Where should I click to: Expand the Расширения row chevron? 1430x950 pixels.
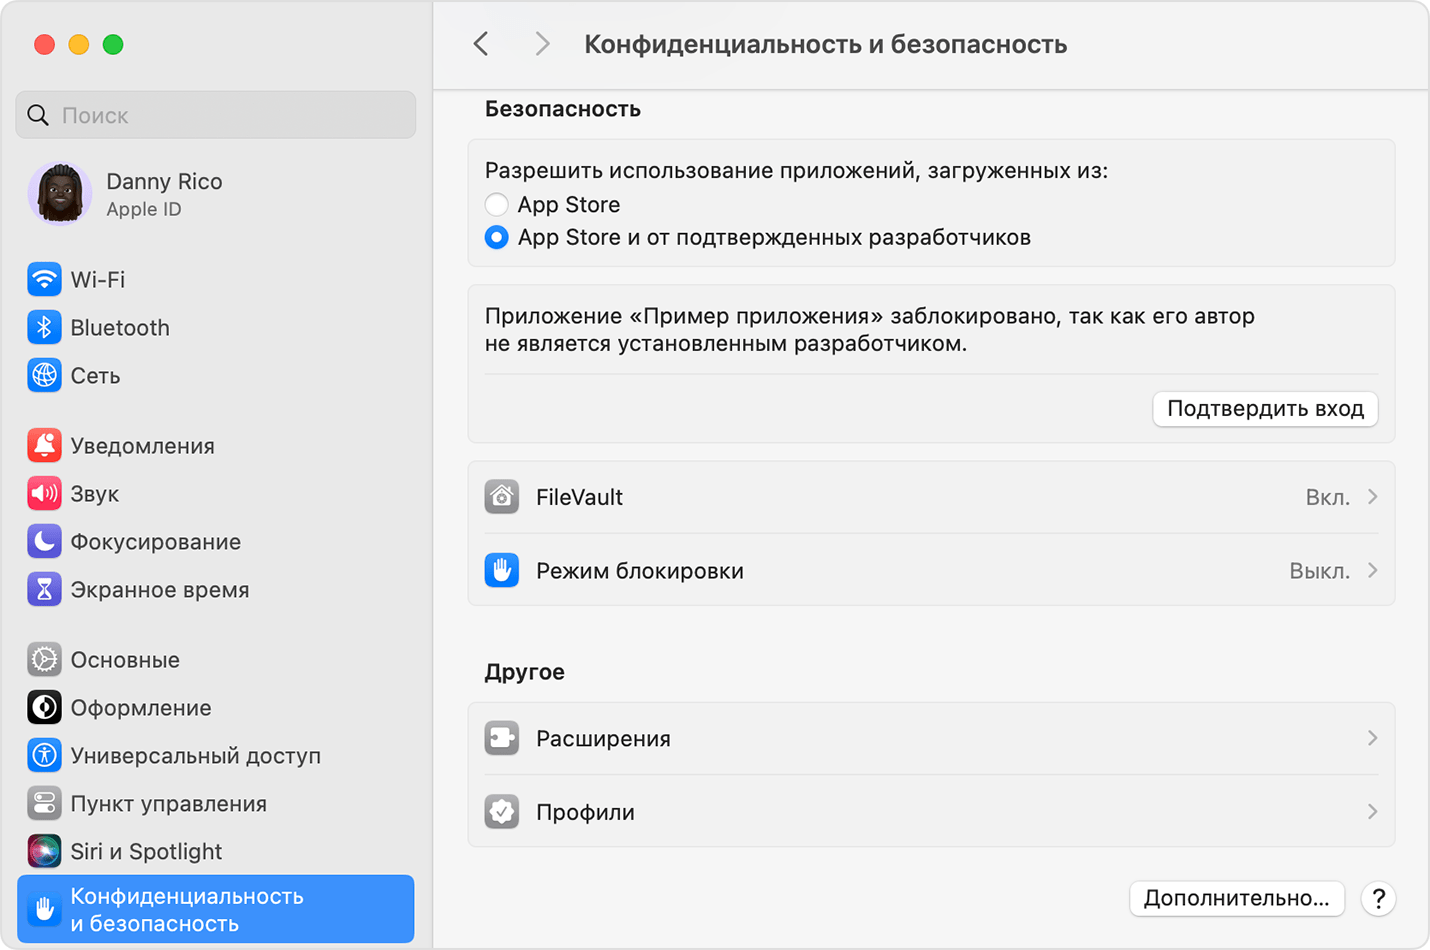point(1372,739)
